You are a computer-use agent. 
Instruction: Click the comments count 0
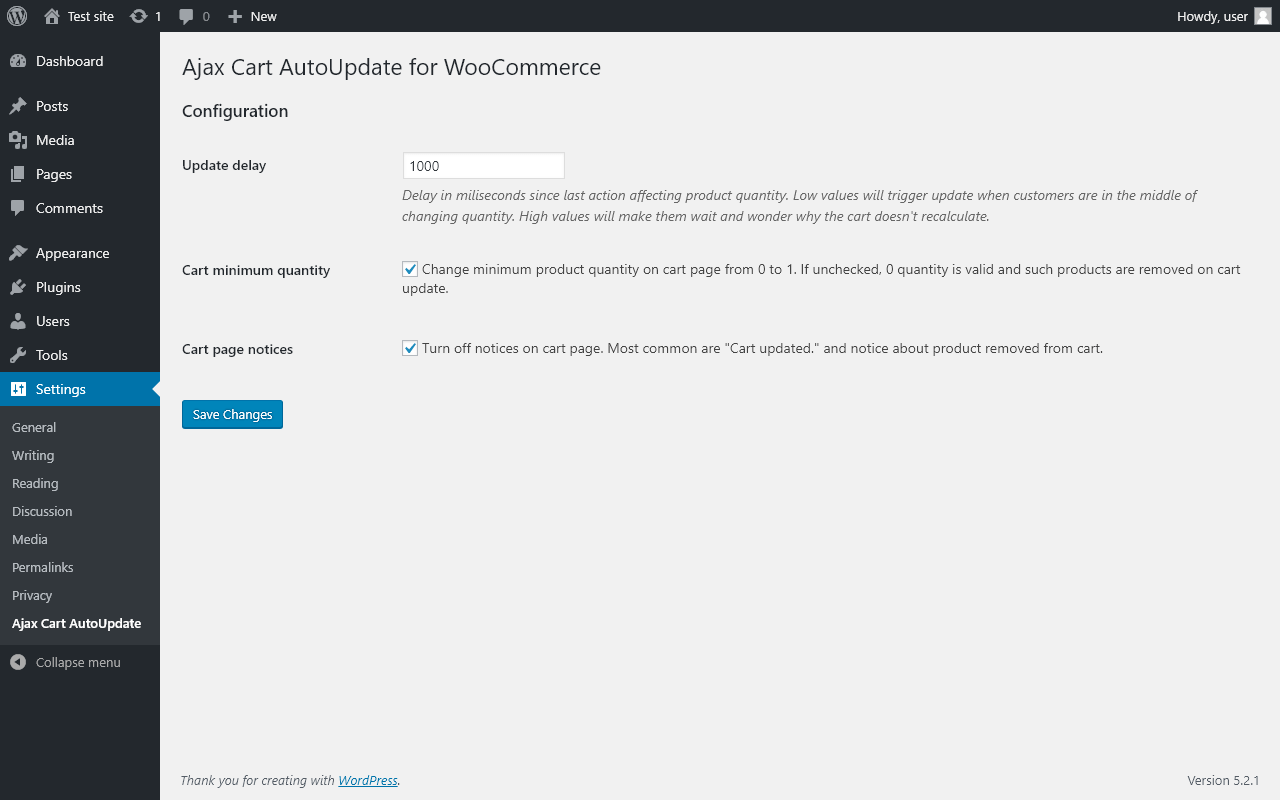coord(206,16)
